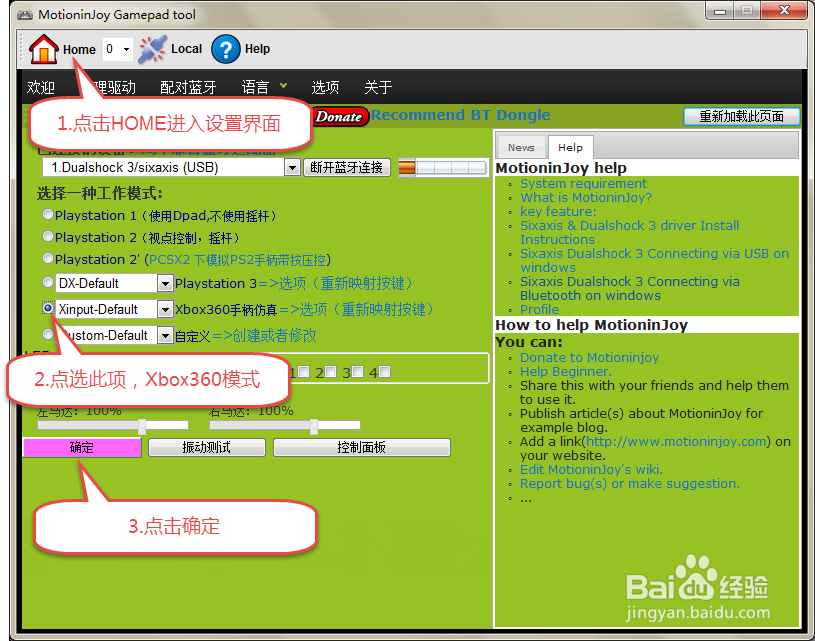Click the 断开蓝牙连接 disconnect button
The image size is (815, 641).
tap(347, 167)
